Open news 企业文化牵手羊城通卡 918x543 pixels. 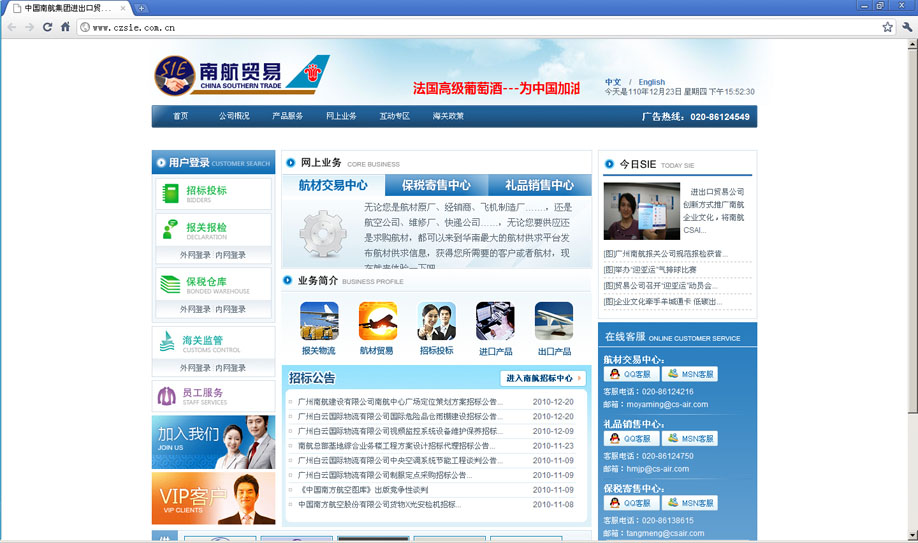point(663,301)
